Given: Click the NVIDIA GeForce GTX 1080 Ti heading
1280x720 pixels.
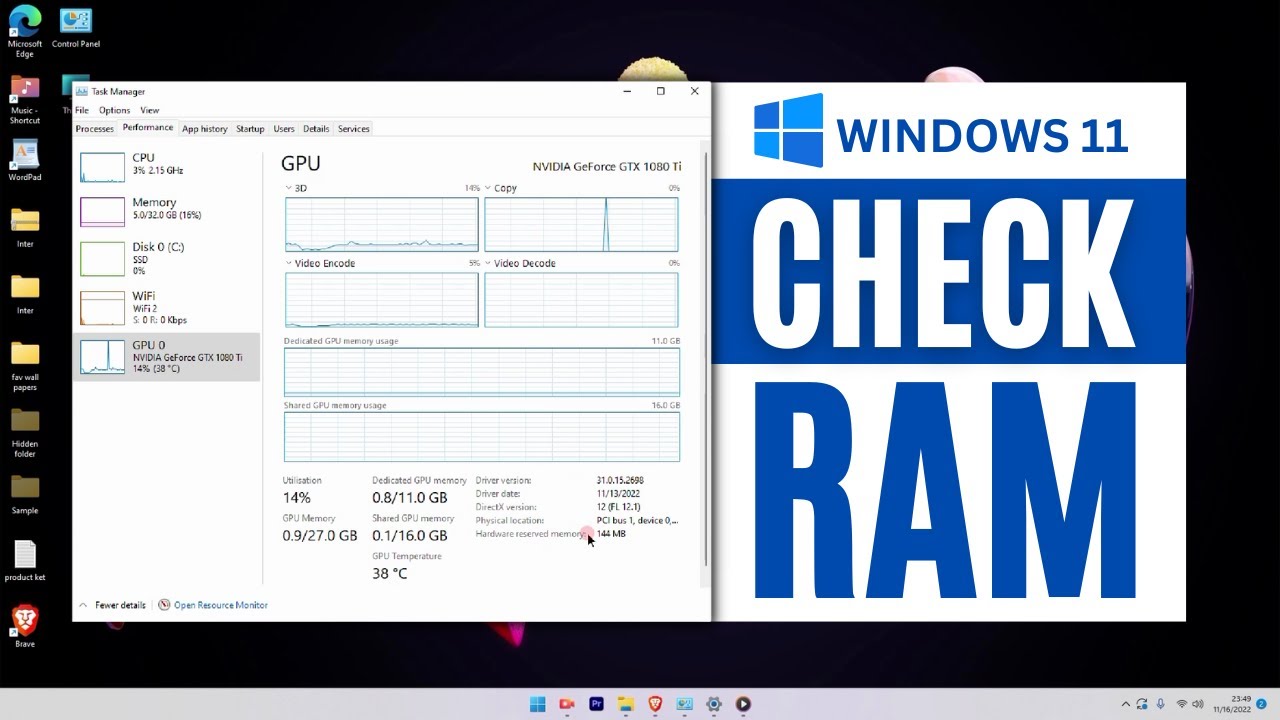Looking at the screenshot, I should click(606, 167).
